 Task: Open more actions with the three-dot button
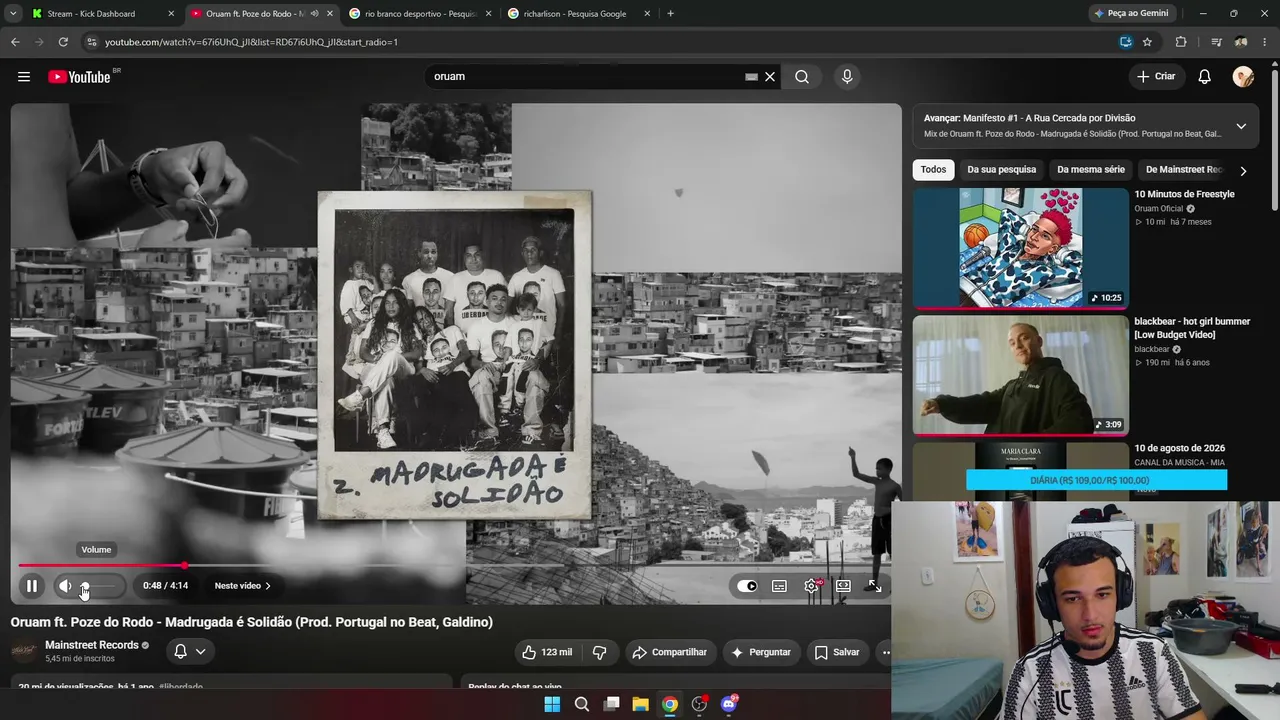(884, 652)
